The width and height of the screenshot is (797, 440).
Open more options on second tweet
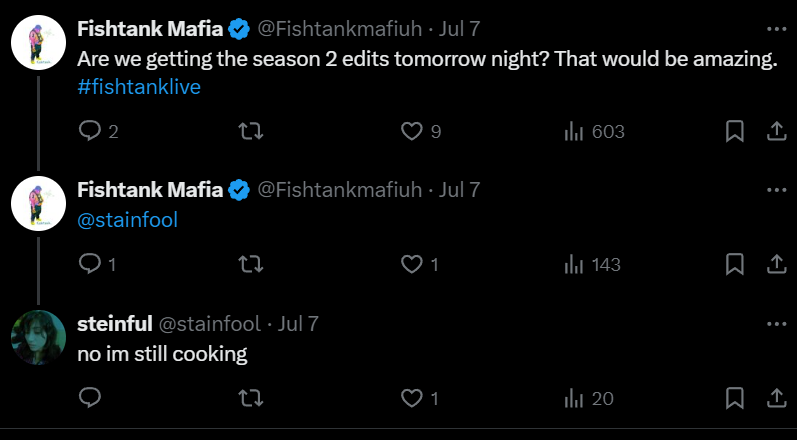776,190
